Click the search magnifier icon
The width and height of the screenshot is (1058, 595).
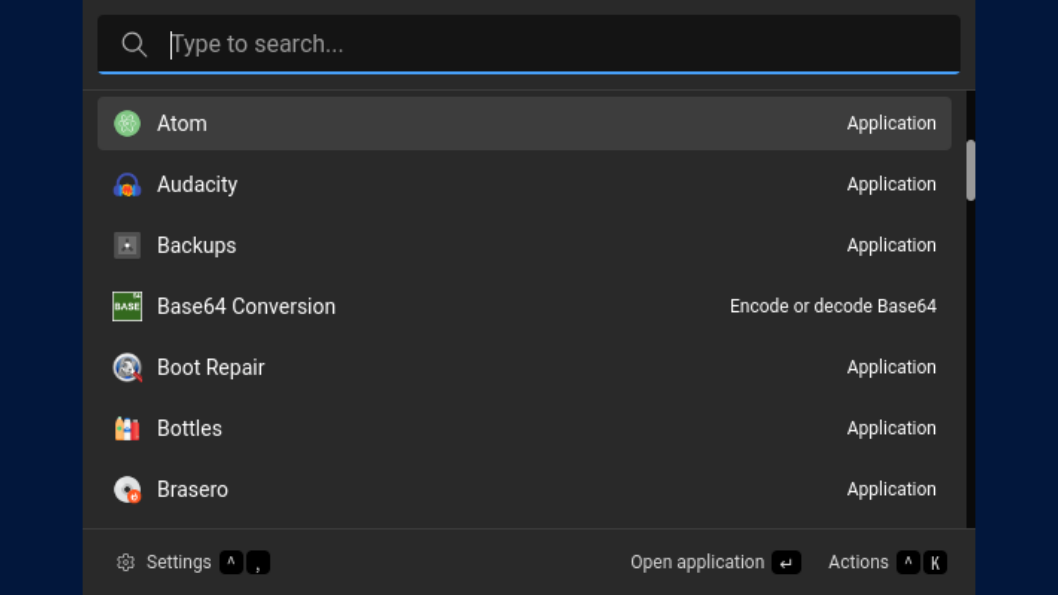point(134,44)
